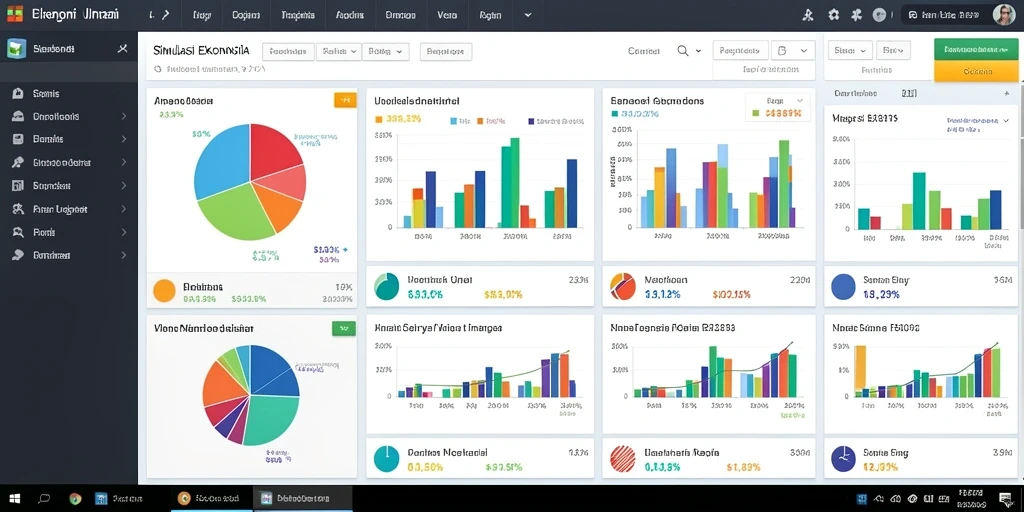
Task: Click the green badge on second pie chart card
Action: coord(344,328)
